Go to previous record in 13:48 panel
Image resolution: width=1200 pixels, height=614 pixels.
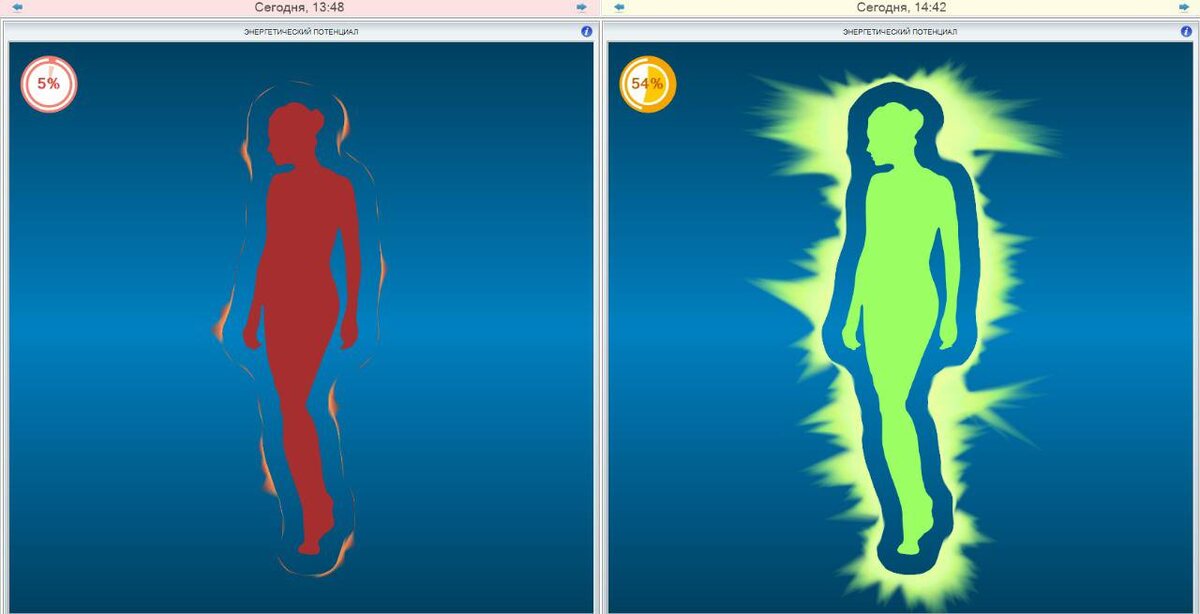pos(18,7)
